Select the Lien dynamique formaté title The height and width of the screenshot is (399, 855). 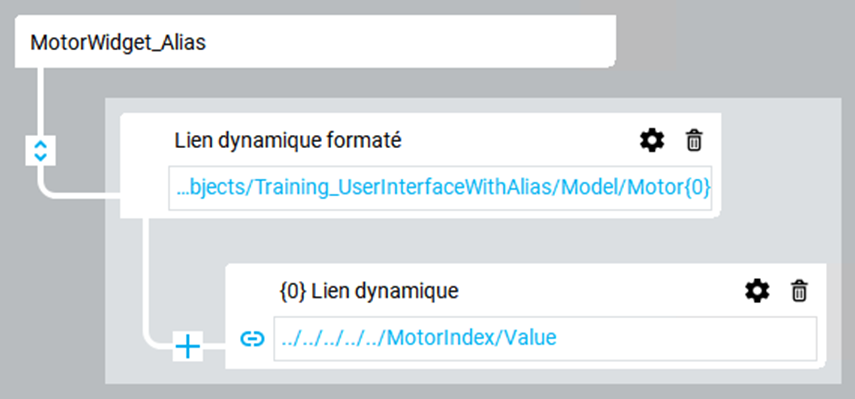point(288,141)
